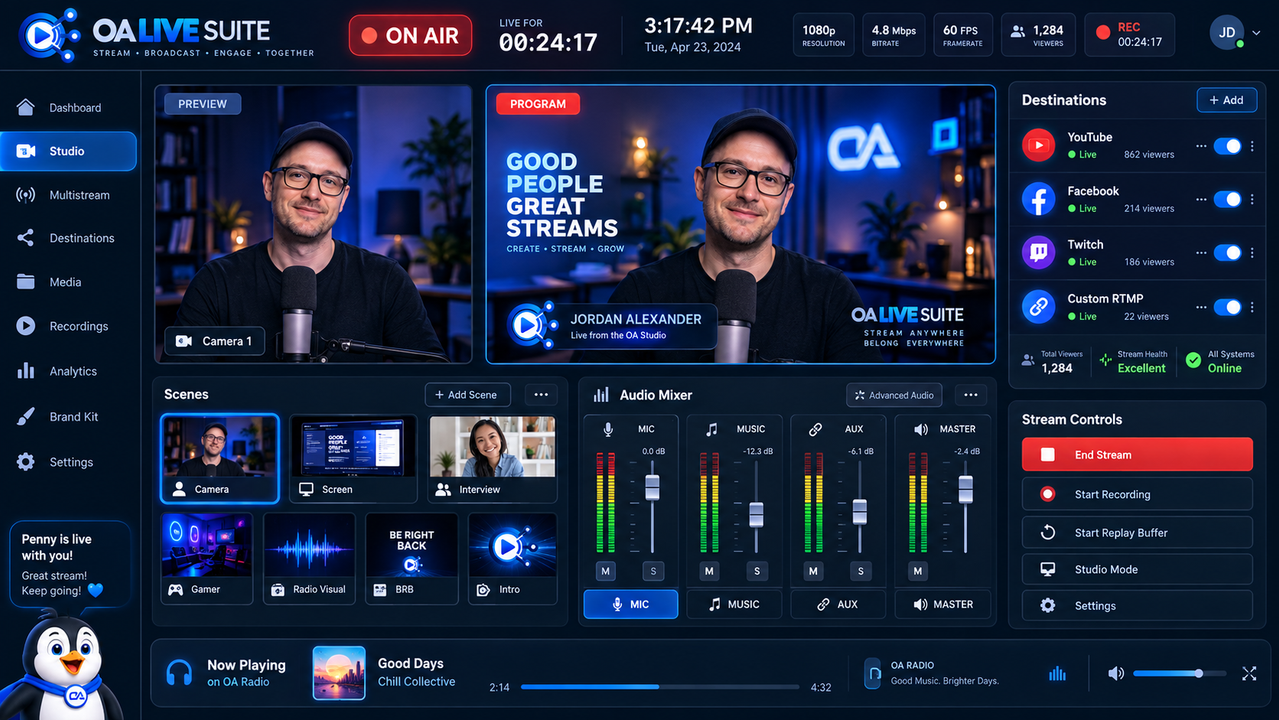
Task: Solo the MUSIC channel with S button
Action: coord(757,571)
